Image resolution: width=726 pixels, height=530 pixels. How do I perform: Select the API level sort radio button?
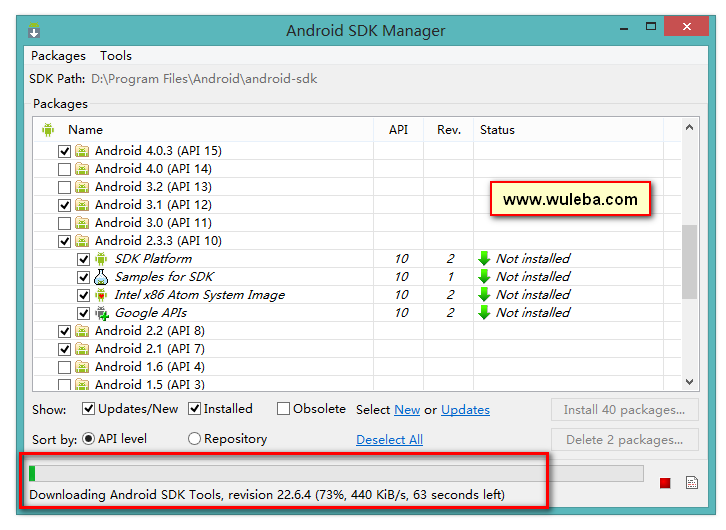(x=88, y=438)
